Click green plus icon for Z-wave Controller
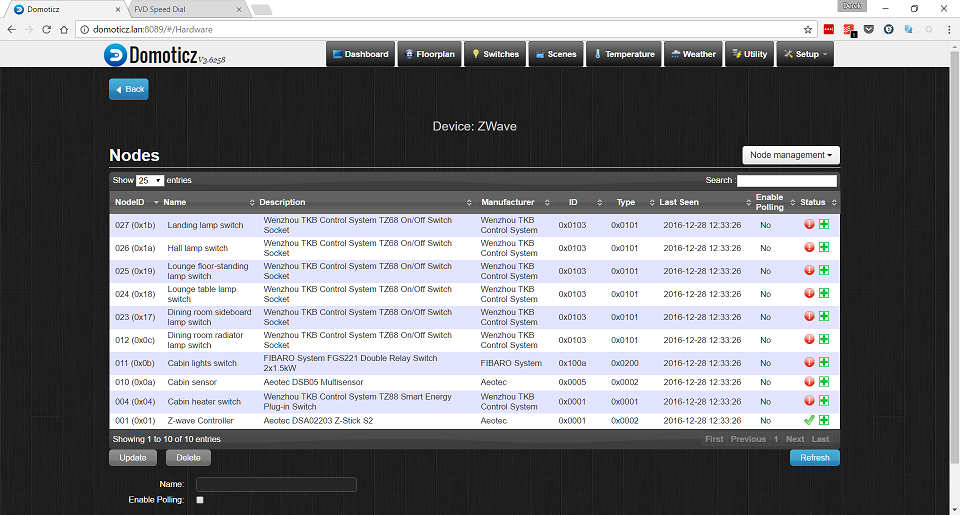This screenshot has width=960, height=515. (x=824, y=420)
